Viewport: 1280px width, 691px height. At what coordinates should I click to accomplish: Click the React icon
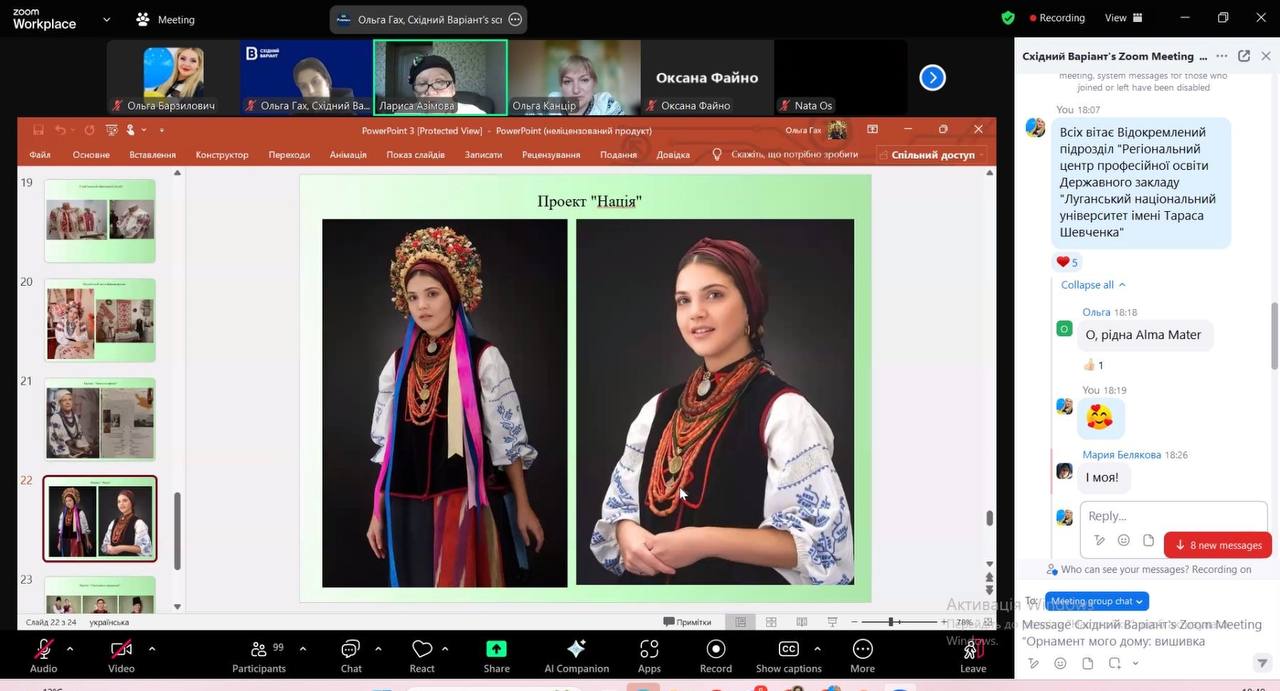click(422, 654)
